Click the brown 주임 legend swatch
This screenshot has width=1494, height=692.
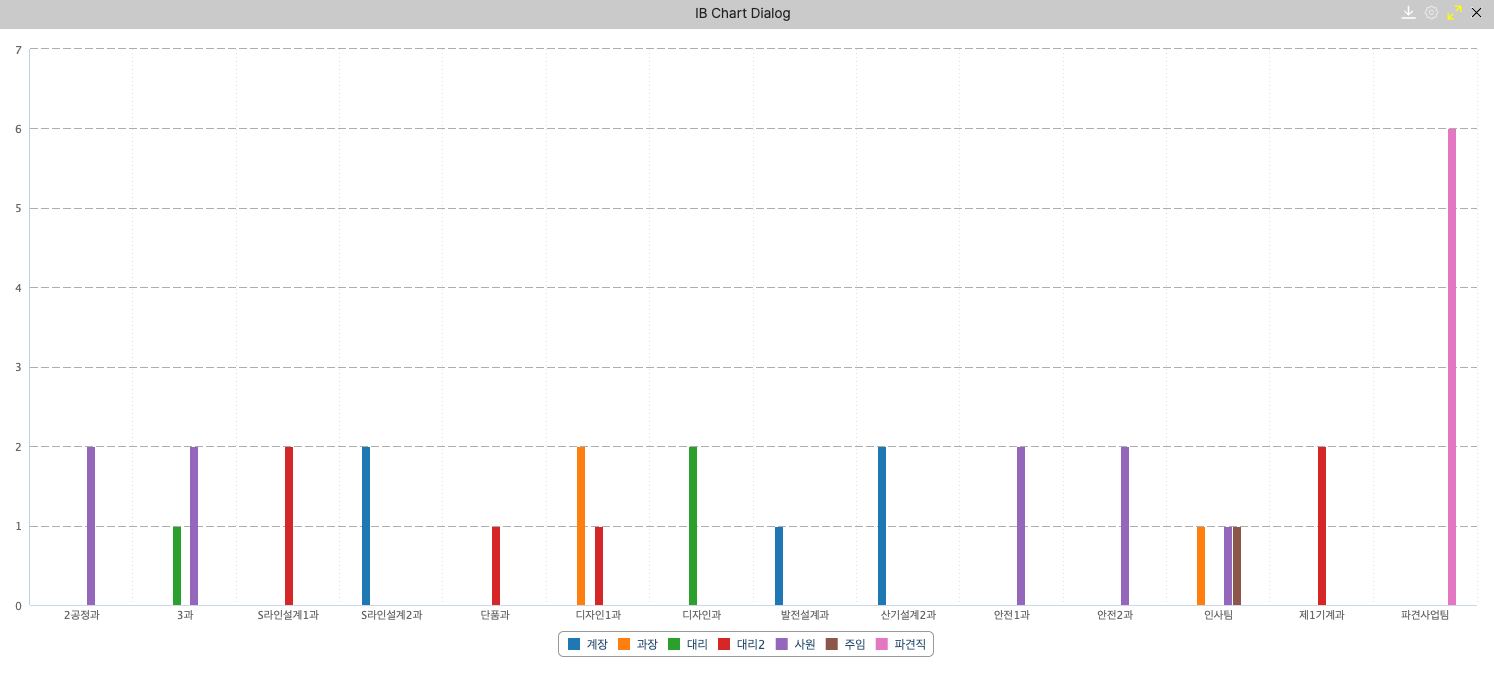831,645
